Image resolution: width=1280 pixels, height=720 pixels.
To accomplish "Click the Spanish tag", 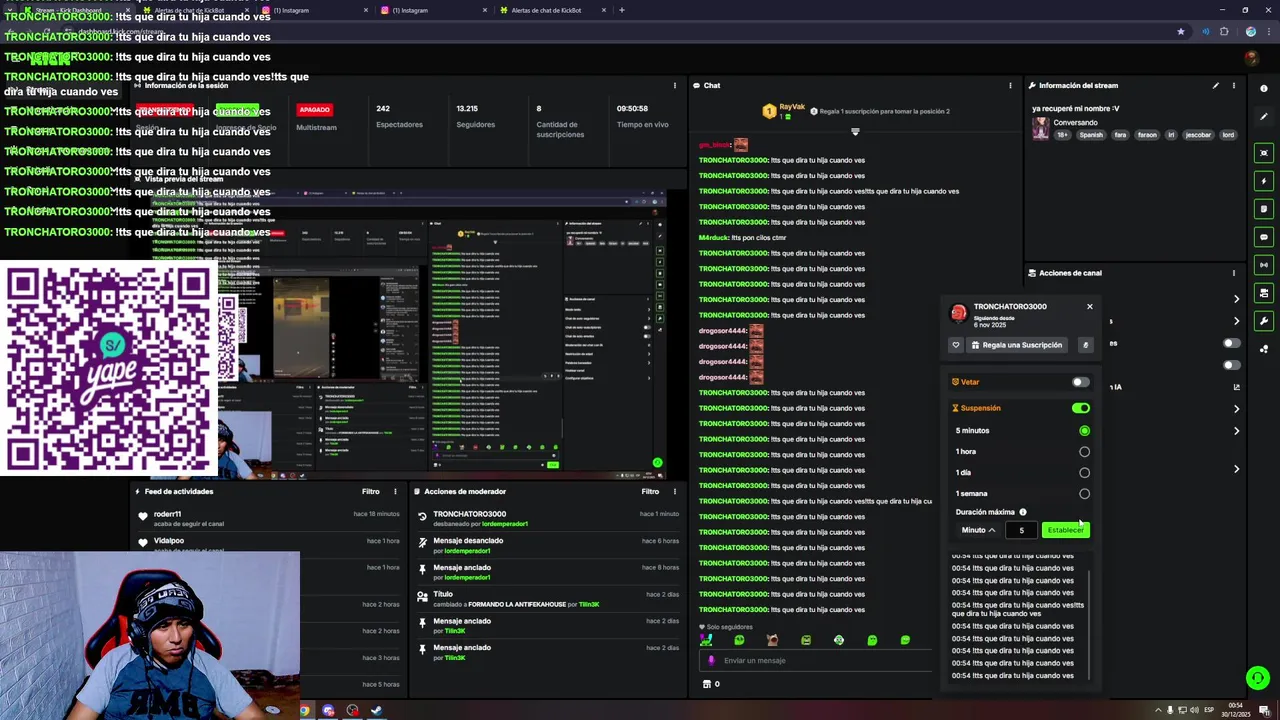I will click(x=1091, y=135).
